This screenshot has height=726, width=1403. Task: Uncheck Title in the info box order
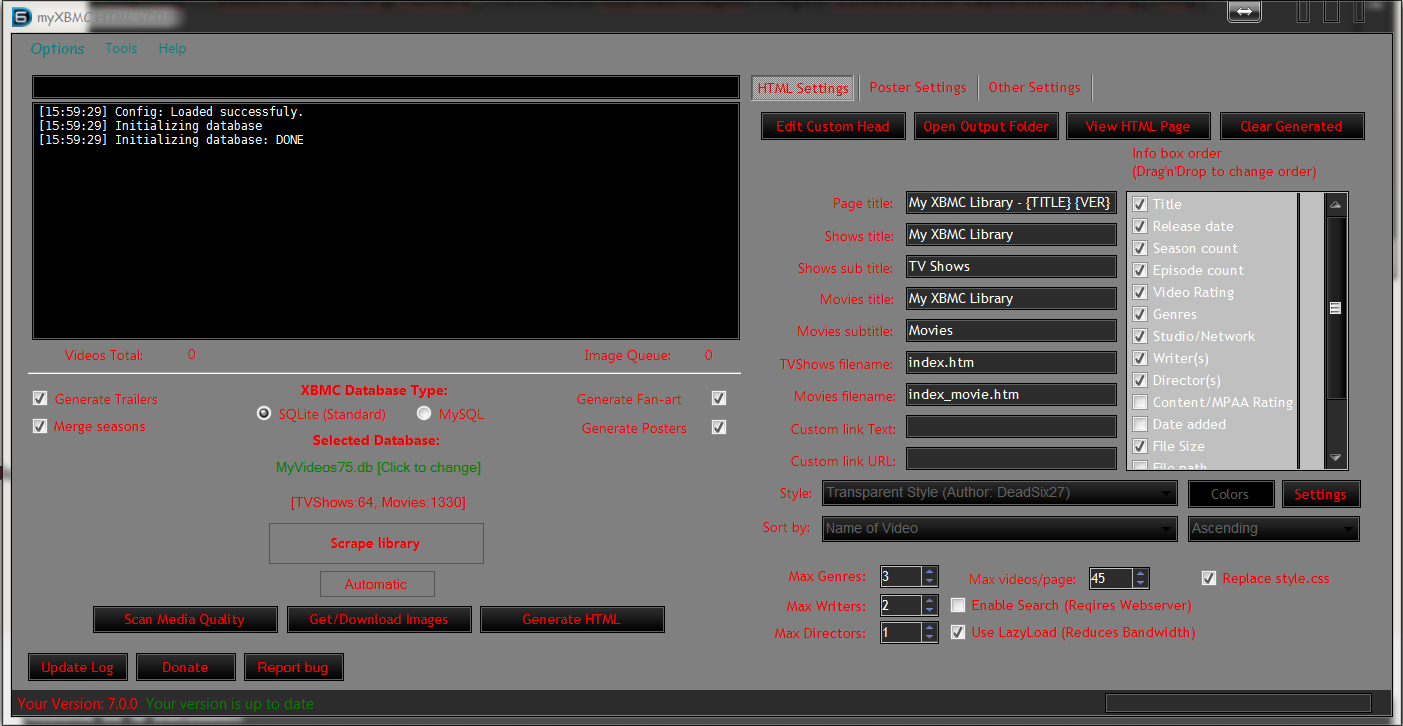click(x=1140, y=204)
